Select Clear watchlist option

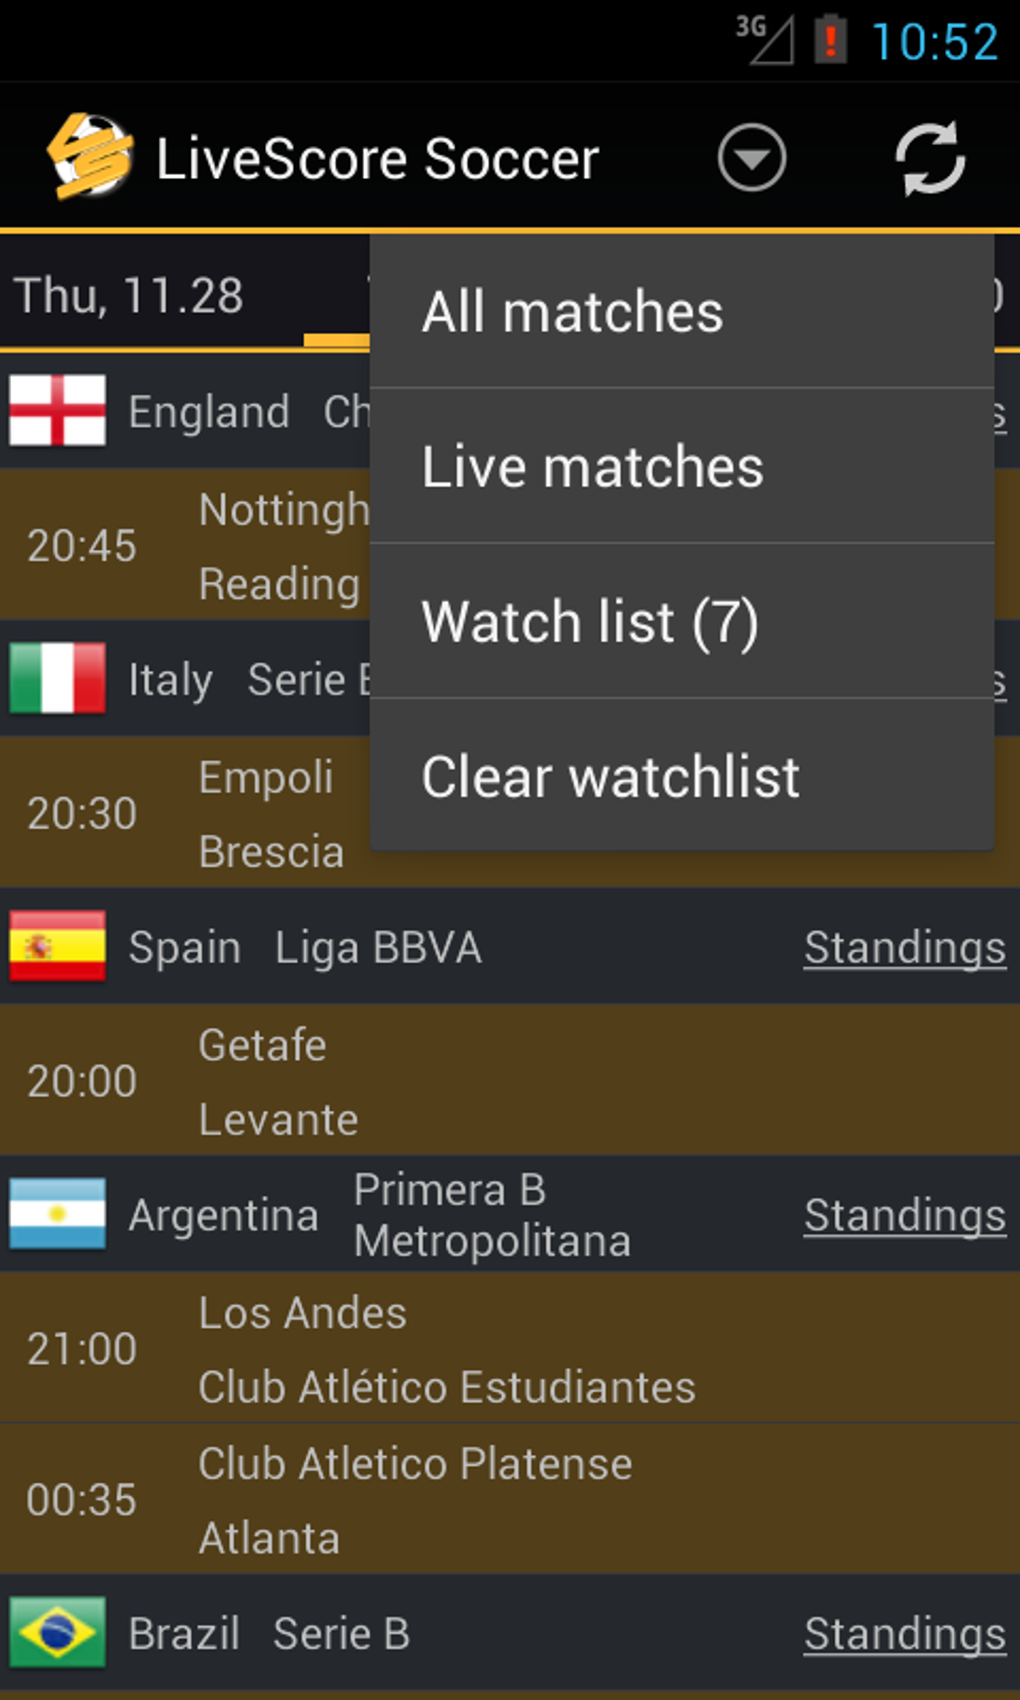coord(681,777)
